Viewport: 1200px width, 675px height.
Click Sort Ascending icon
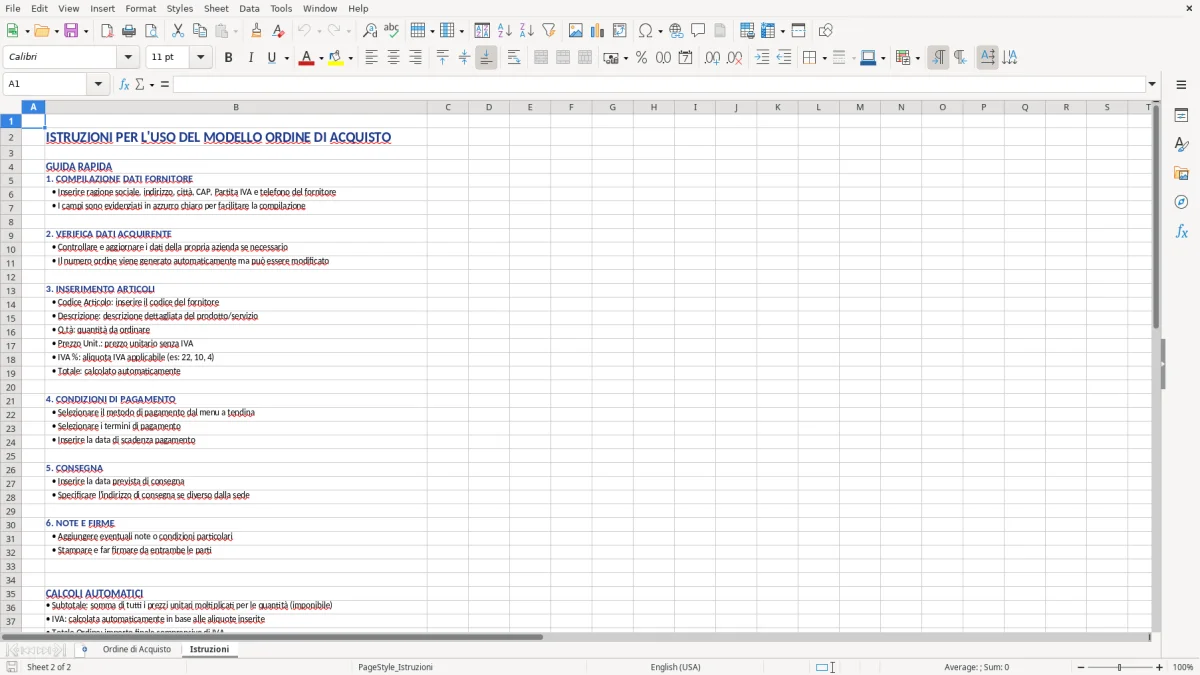[x=505, y=31]
